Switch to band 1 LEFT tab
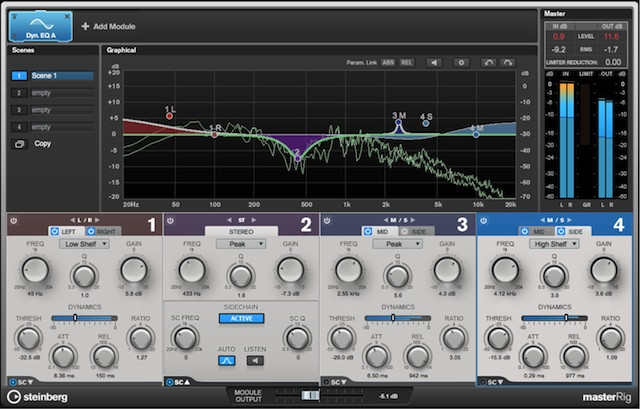The height and width of the screenshot is (409, 640). pyautogui.click(x=67, y=231)
